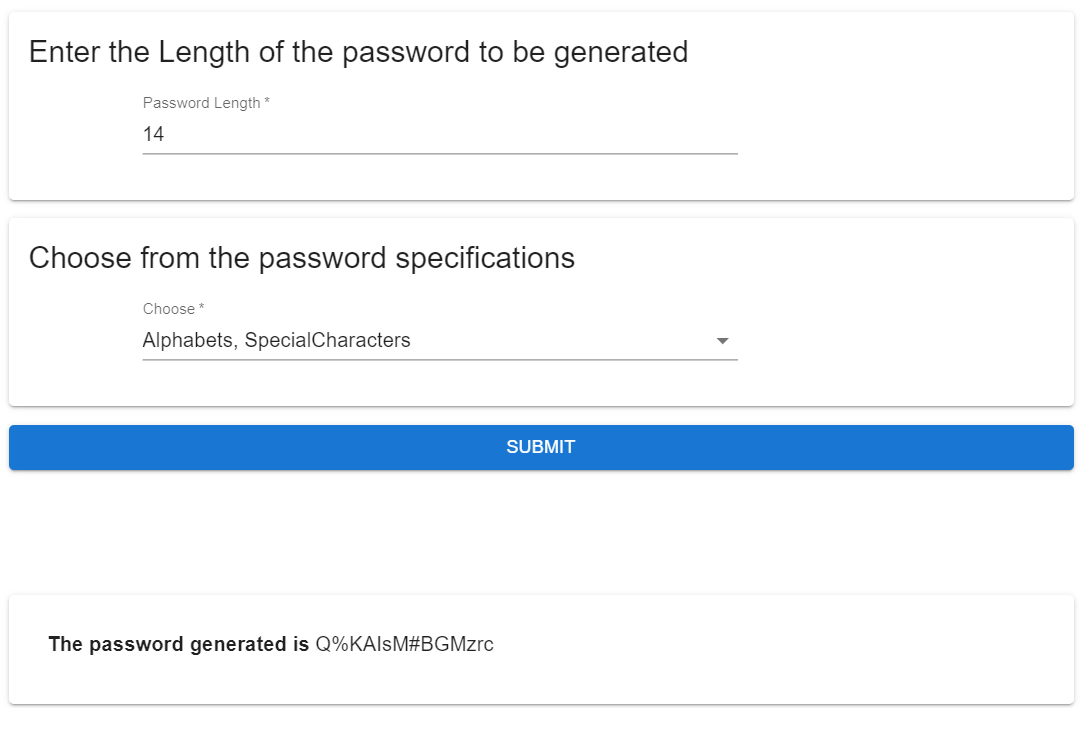This screenshot has height=730, width=1083.
Task: Select the "Alphabets, SpecialCharacters" selected value text
Action: click(x=276, y=341)
